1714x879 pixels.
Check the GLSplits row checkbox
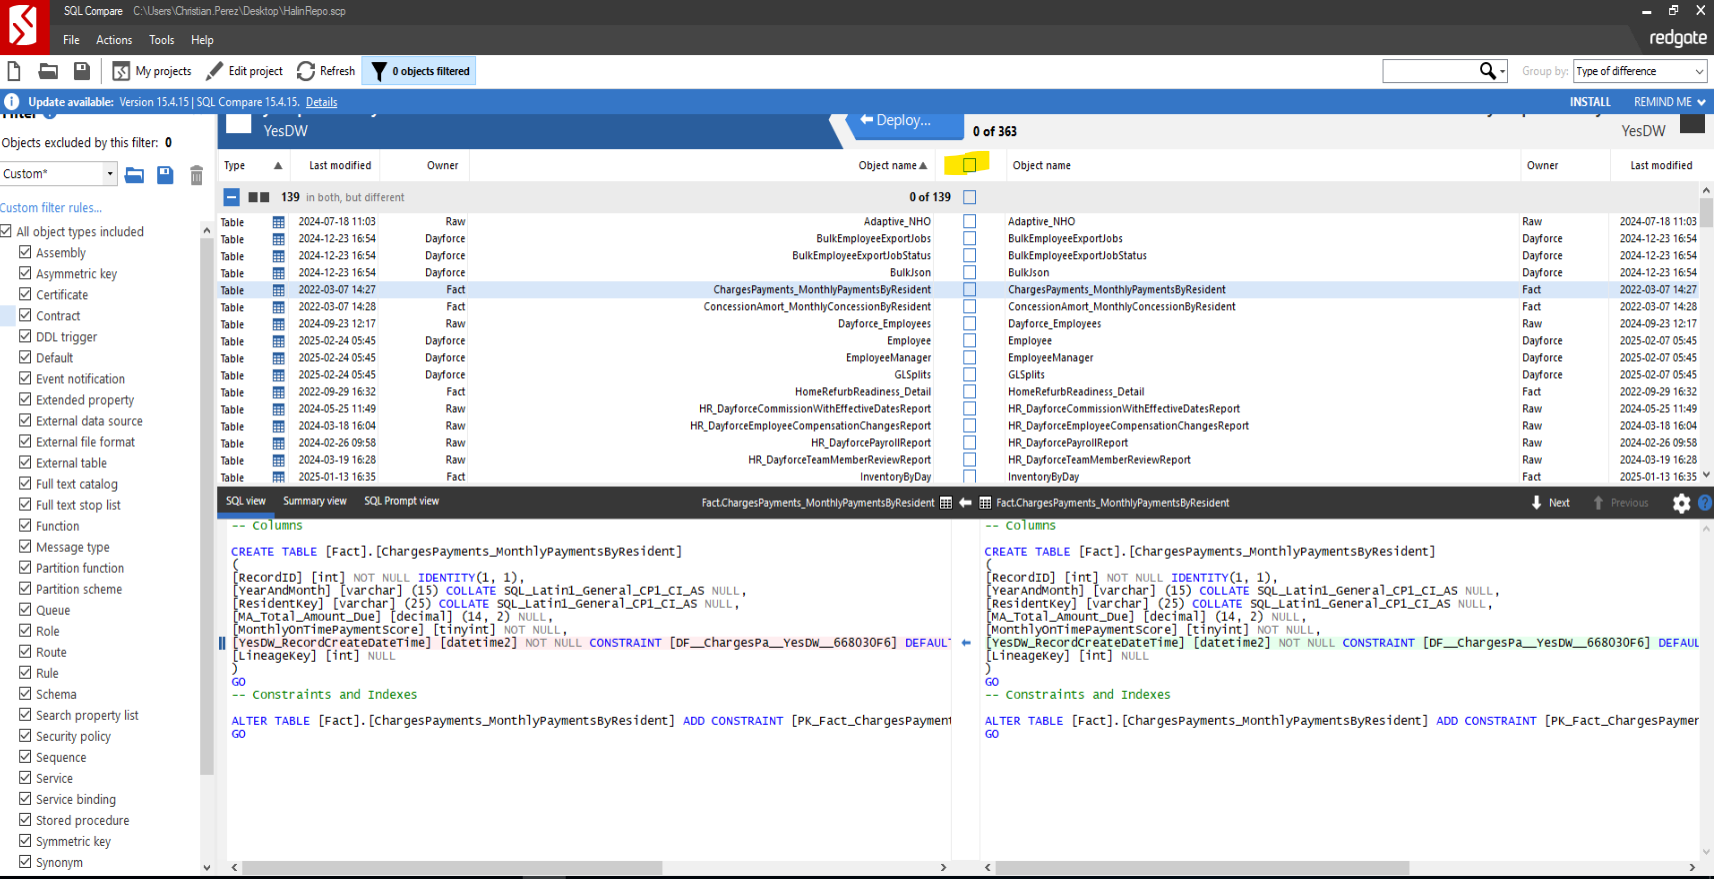click(969, 375)
